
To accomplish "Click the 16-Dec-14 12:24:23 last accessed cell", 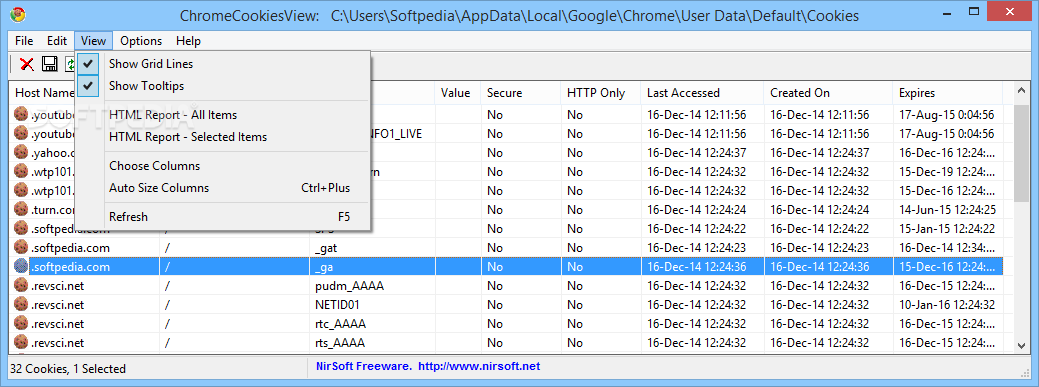I will 696,248.
